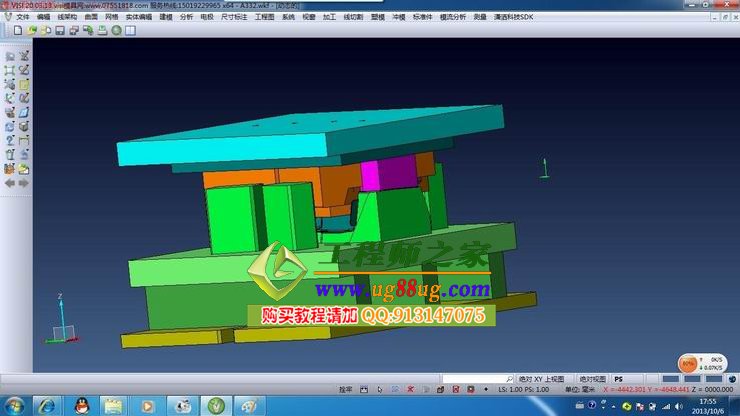
Task: Click the 绝对视图 status button
Action: click(592, 379)
